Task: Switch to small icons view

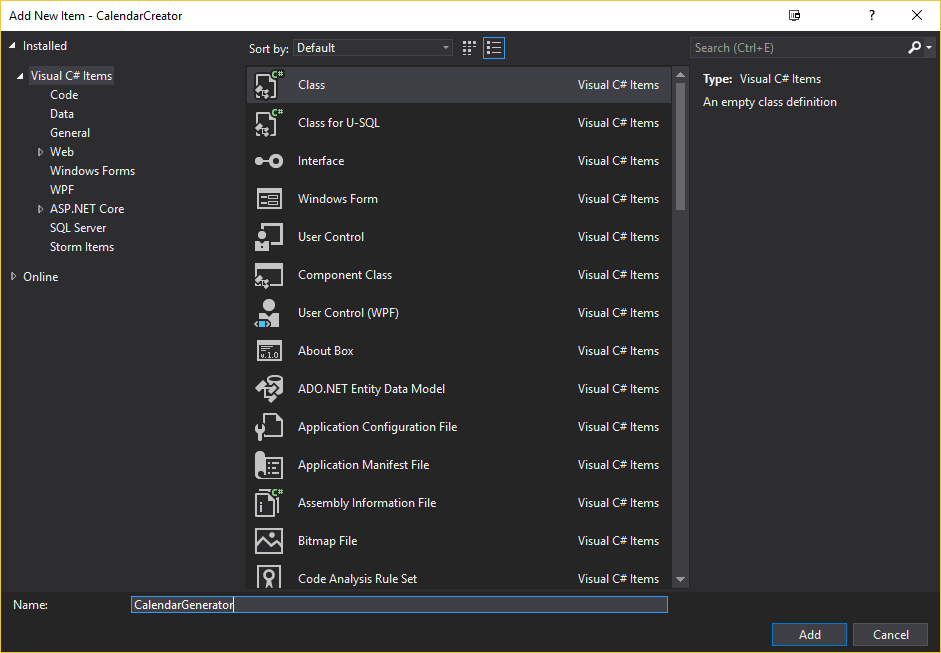Action: [x=470, y=48]
